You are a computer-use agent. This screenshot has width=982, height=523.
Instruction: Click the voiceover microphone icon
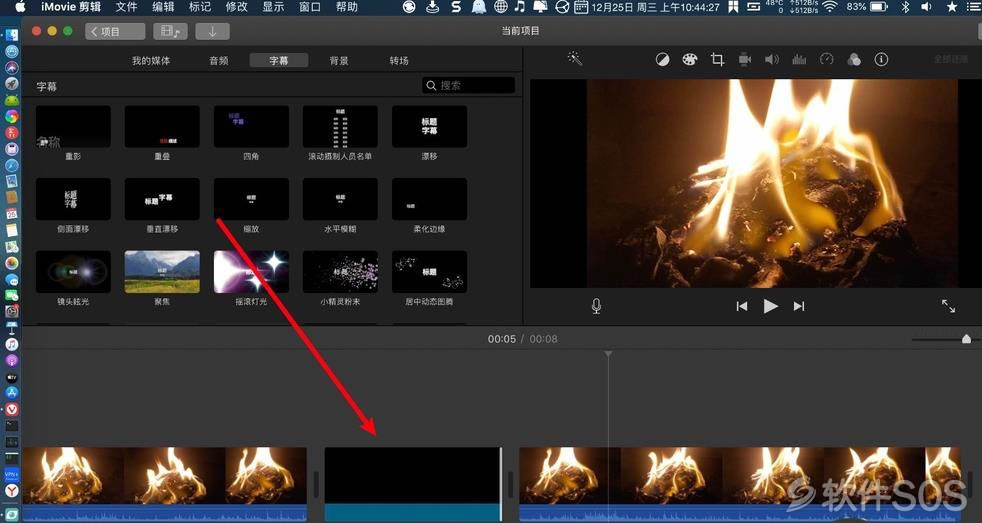pos(596,306)
